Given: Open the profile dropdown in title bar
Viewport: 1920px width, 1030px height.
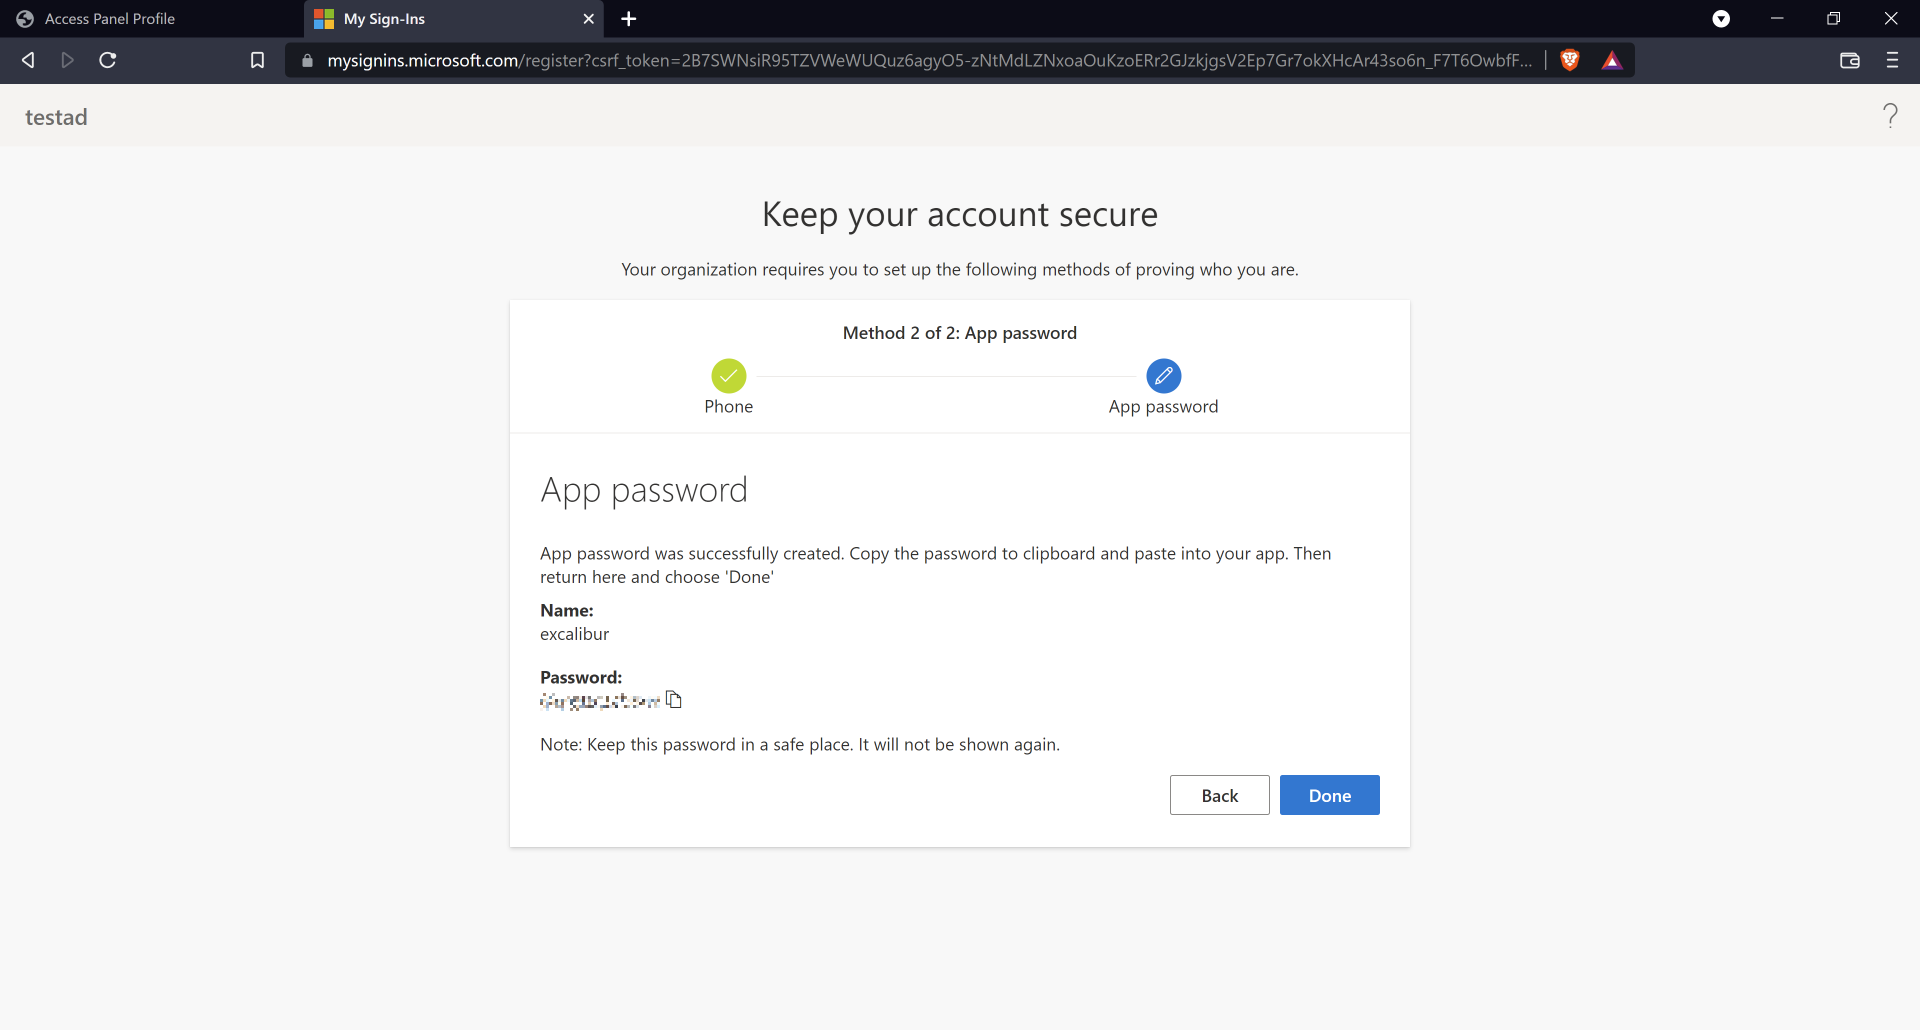Looking at the screenshot, I should coord(1721,19).
